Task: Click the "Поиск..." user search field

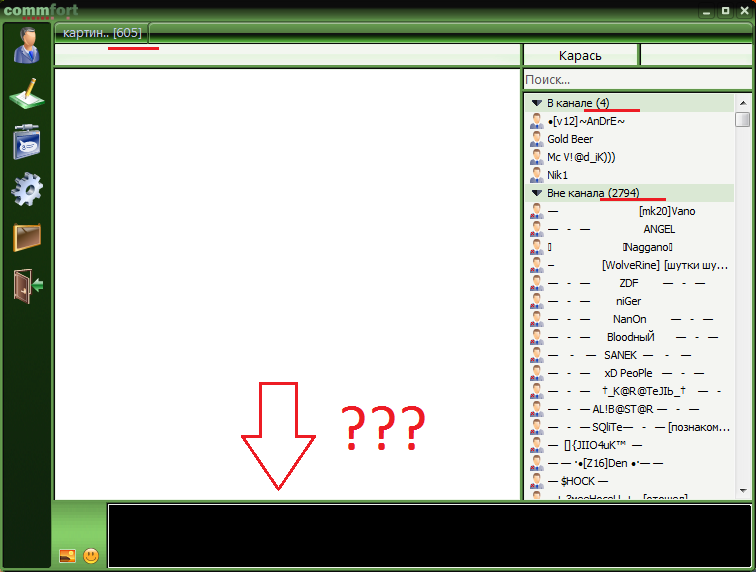Action: (x=636, y=79)
